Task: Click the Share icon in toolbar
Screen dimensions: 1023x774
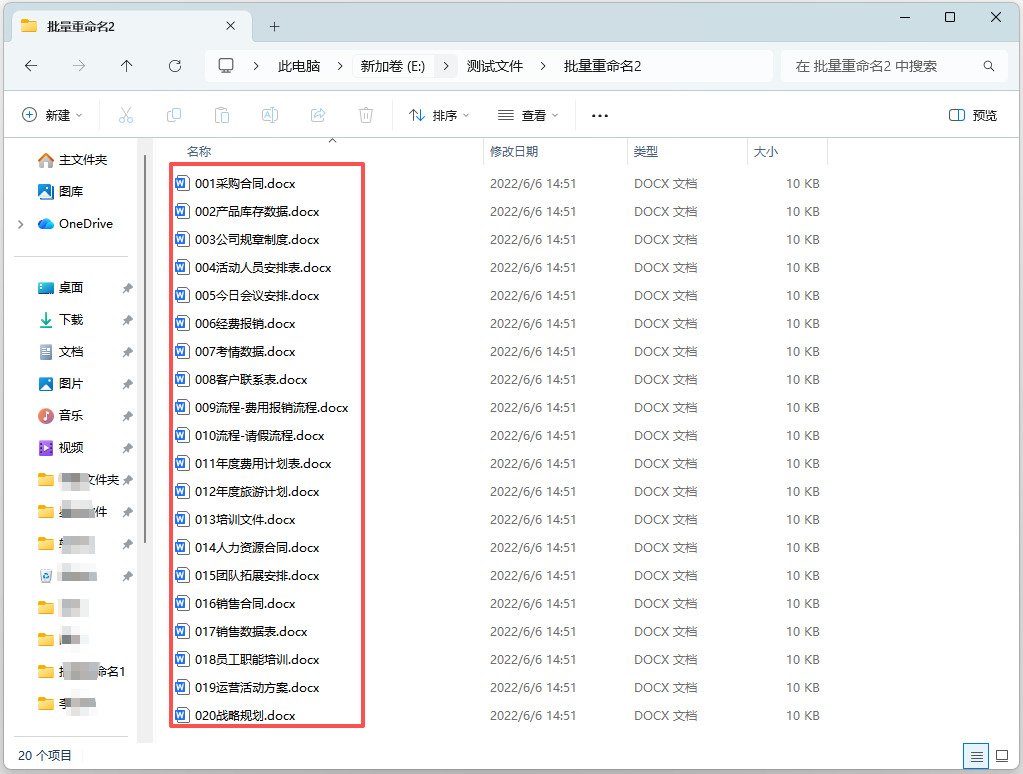Action: click(318, 116)
